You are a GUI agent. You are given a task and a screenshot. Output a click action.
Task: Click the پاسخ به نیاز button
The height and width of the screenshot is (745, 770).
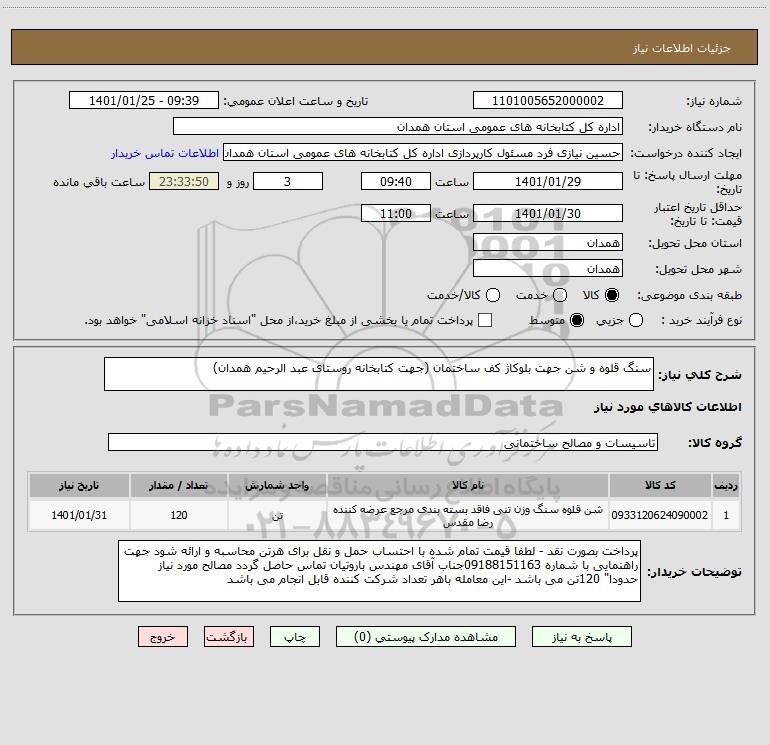(581, 636)
